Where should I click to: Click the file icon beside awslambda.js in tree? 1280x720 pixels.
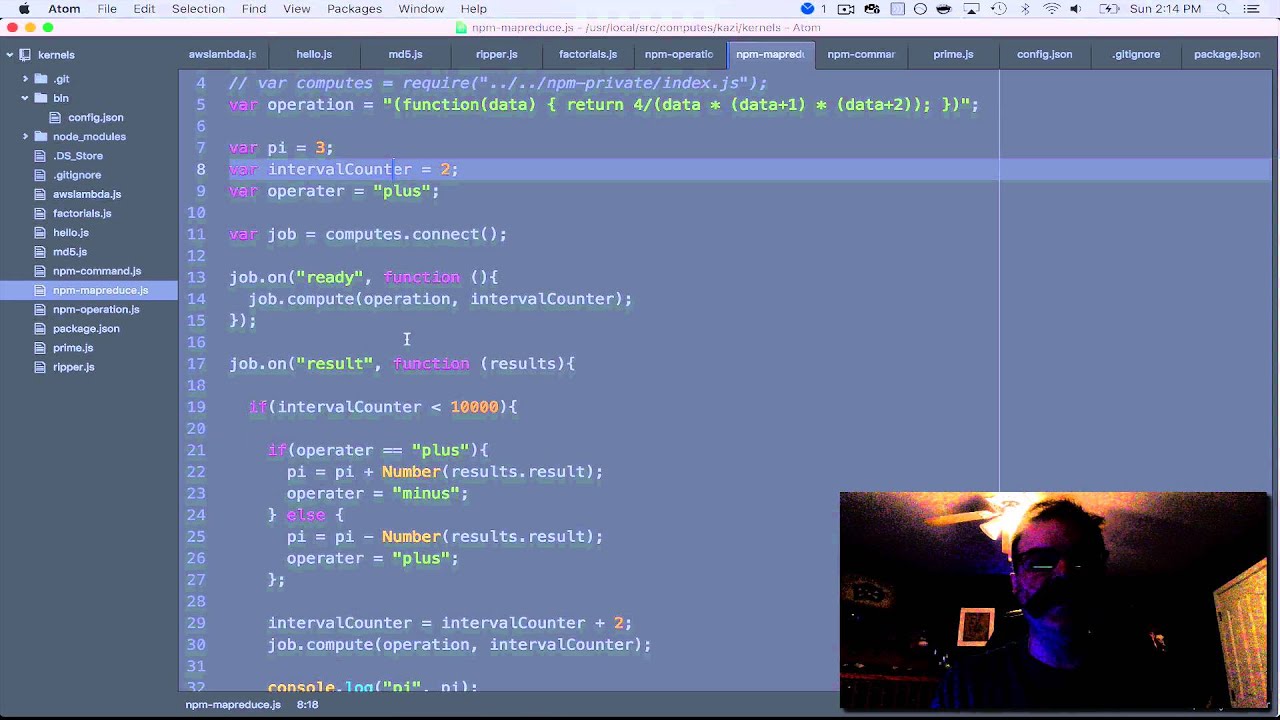[41, 194]
